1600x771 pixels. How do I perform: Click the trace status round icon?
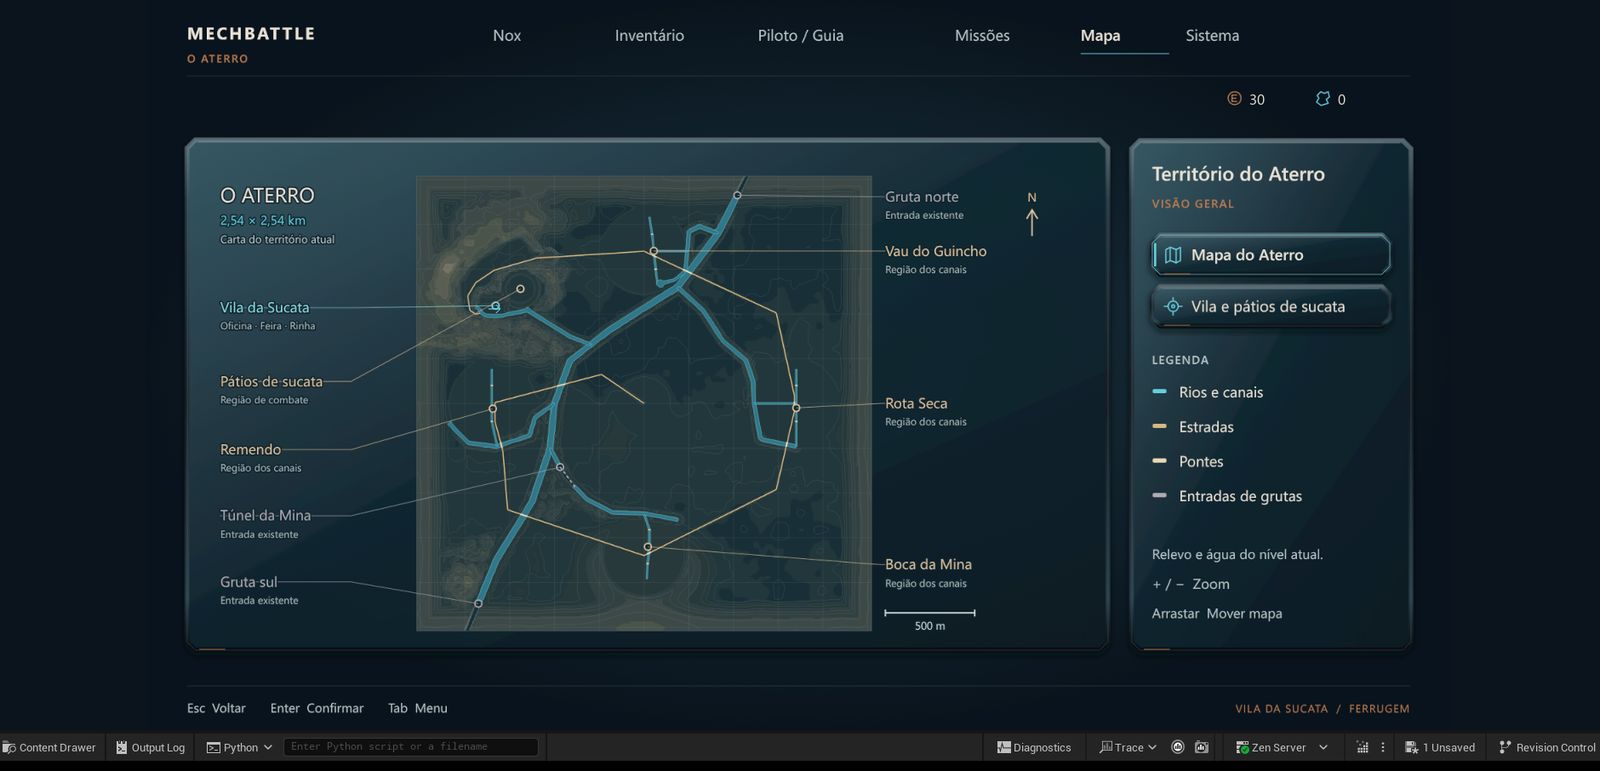(x=1178, y=747)
